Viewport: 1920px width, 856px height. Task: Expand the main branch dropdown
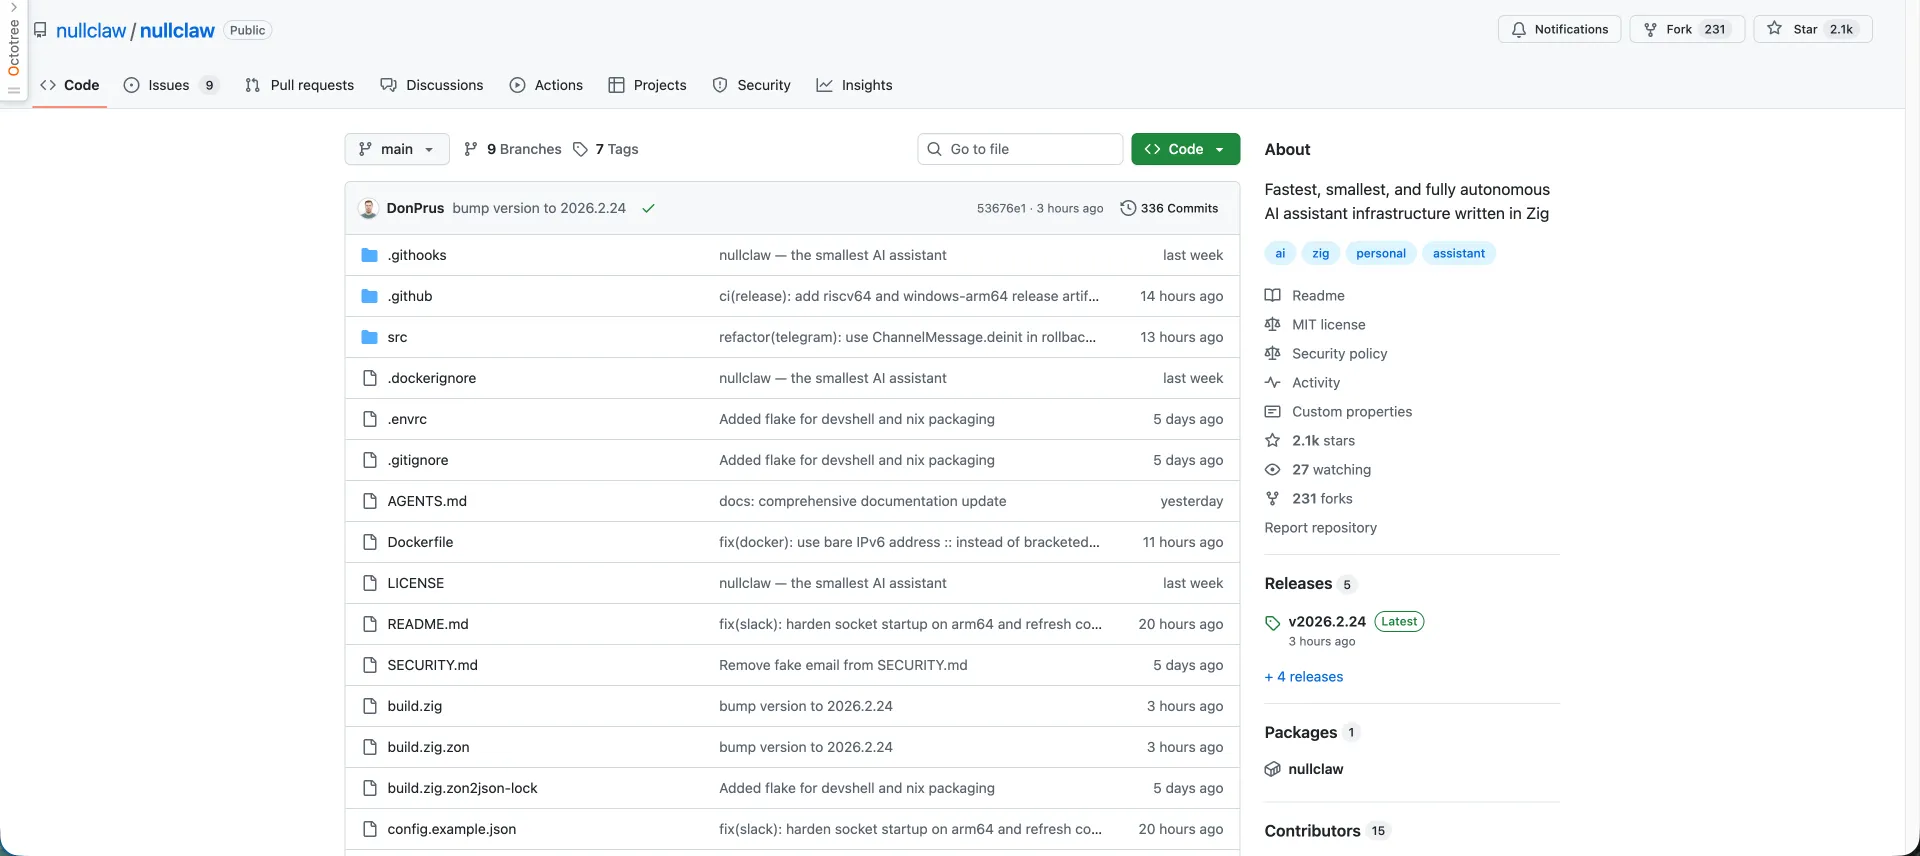click(x=397, y=149)
